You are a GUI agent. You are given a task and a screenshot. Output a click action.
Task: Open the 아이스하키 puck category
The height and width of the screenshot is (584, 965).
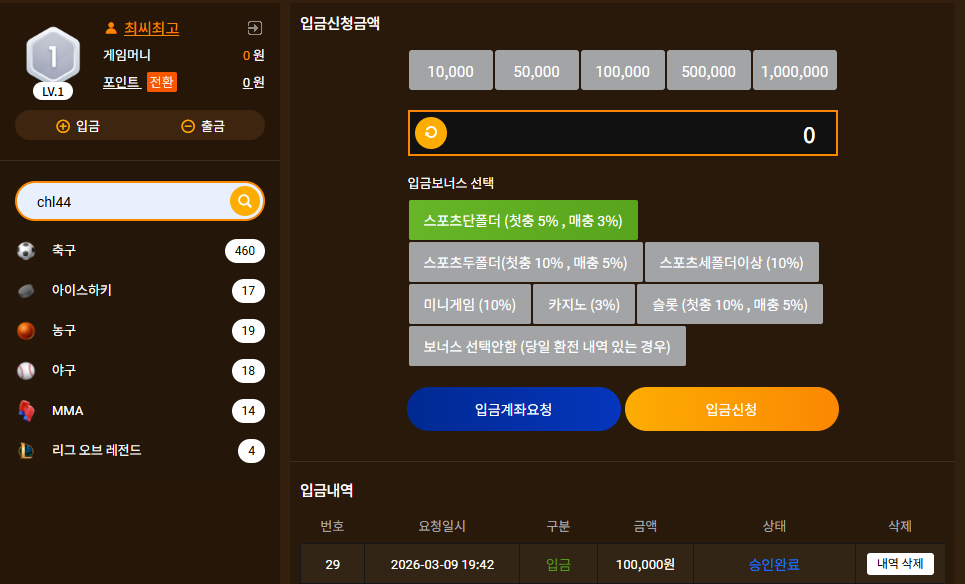click(26, 290)
